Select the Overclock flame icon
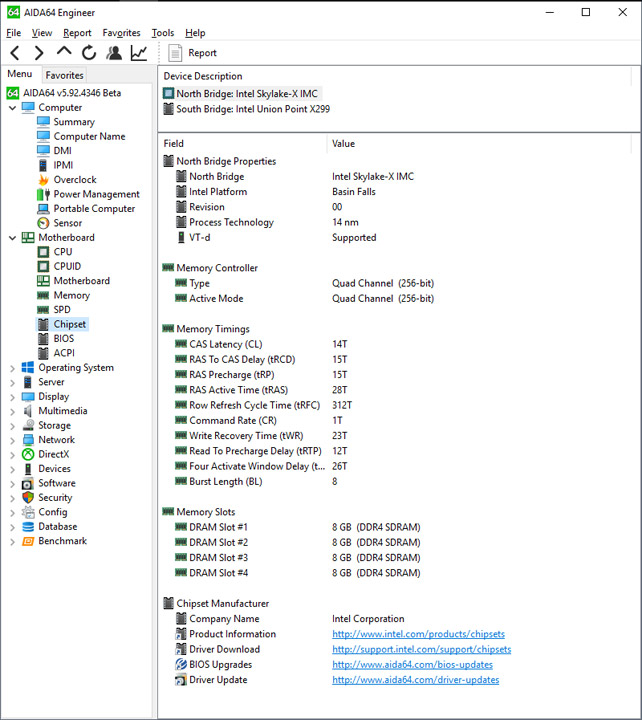This screenshot has height=720, width=642. pos(43,180)
